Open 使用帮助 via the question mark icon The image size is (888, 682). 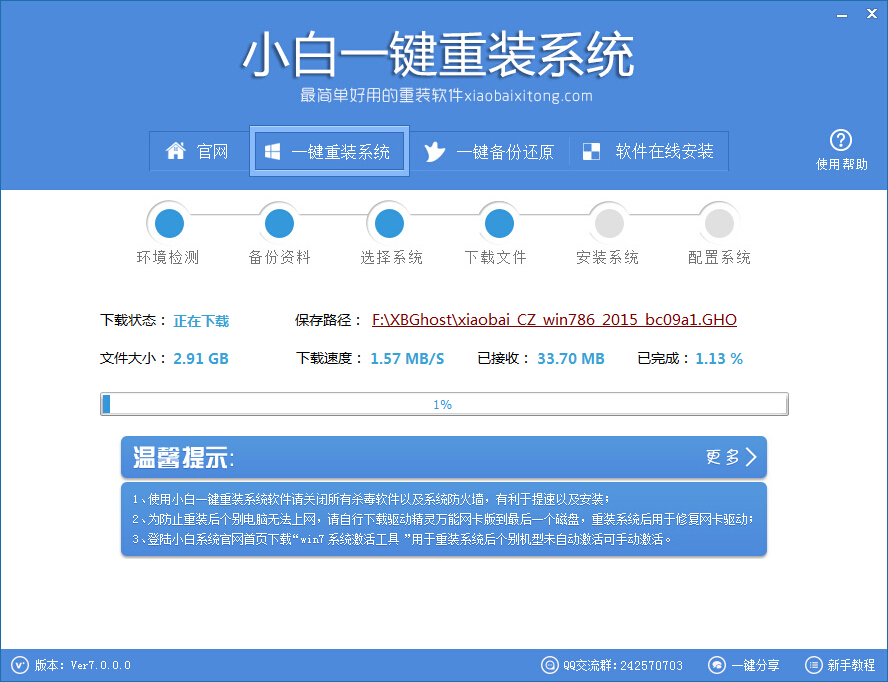click(x=842, y=138)
